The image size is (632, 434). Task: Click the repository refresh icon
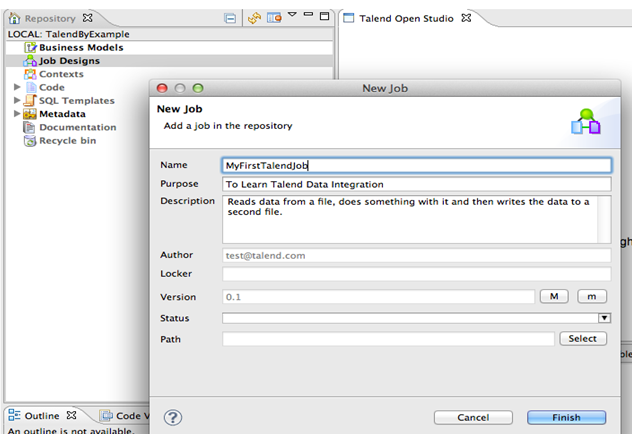254,18
